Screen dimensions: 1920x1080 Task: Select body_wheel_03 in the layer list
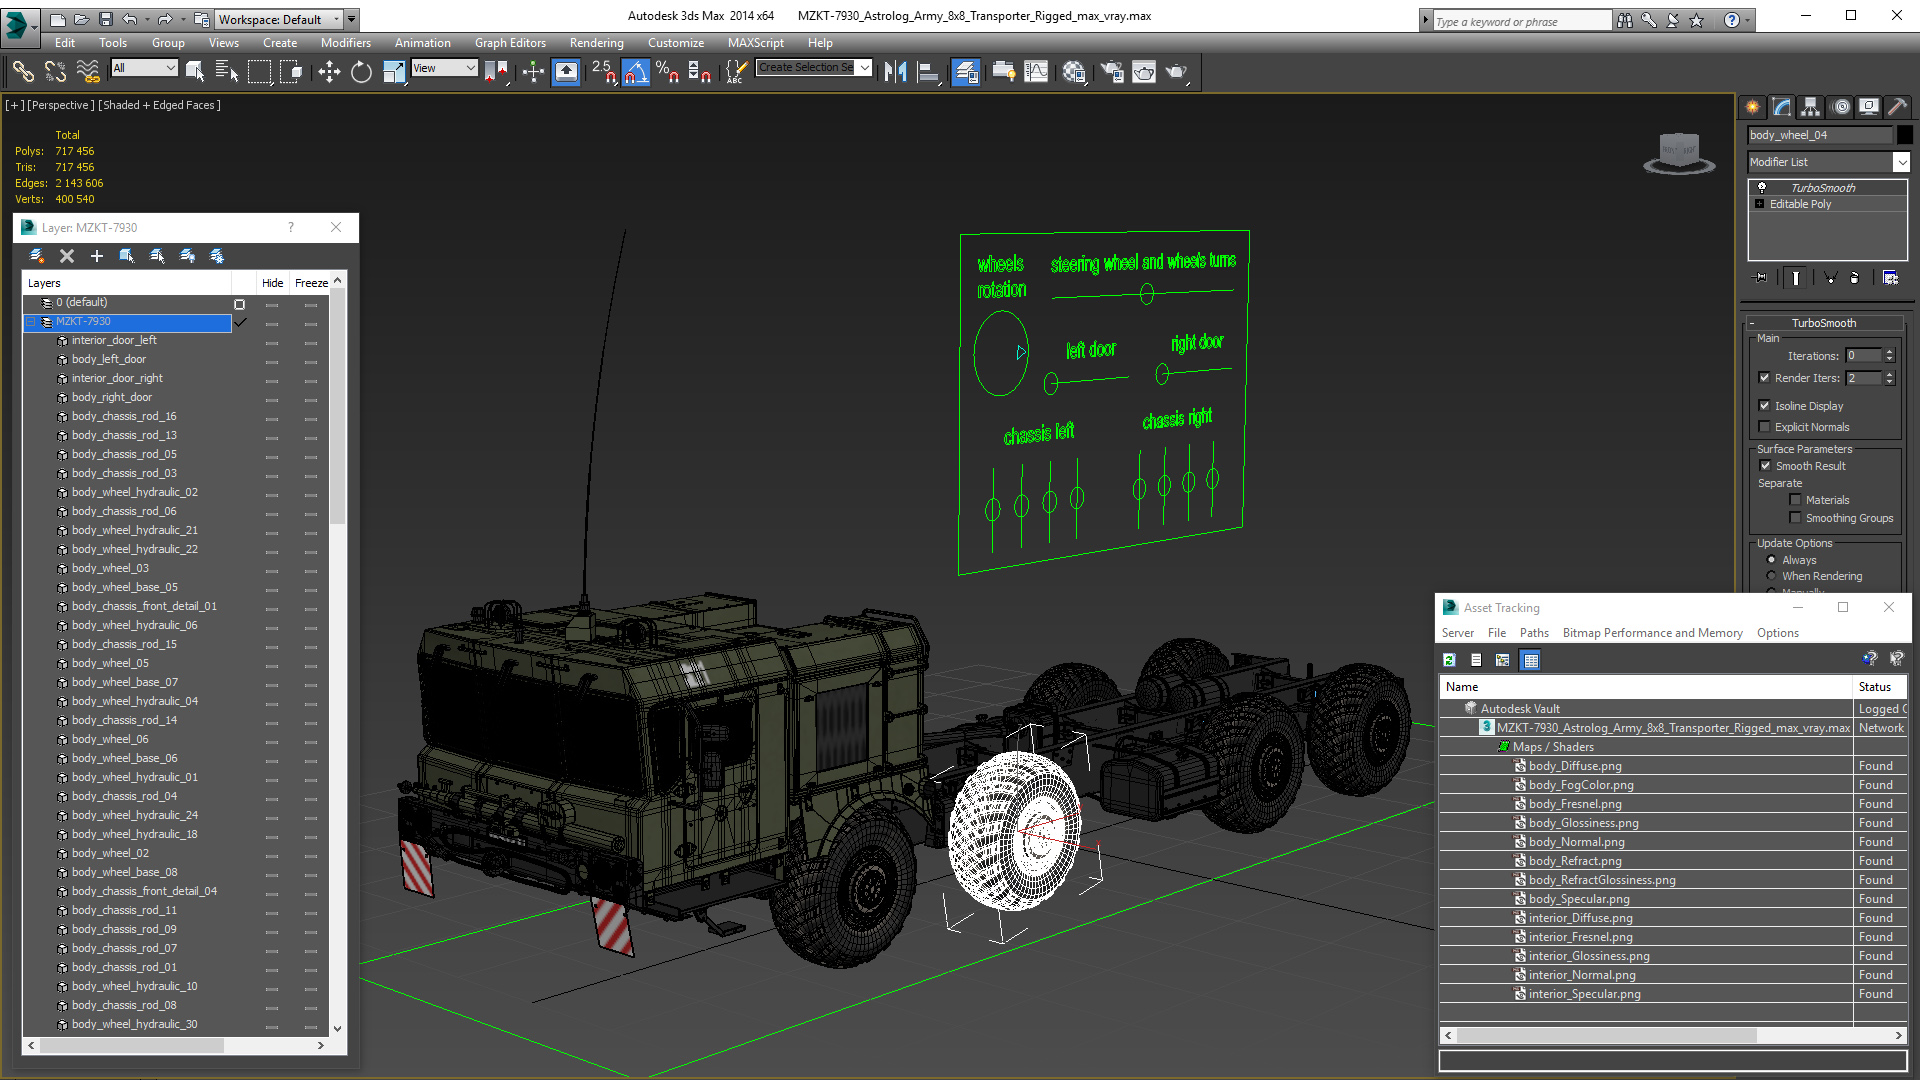(x=110, y=568)
